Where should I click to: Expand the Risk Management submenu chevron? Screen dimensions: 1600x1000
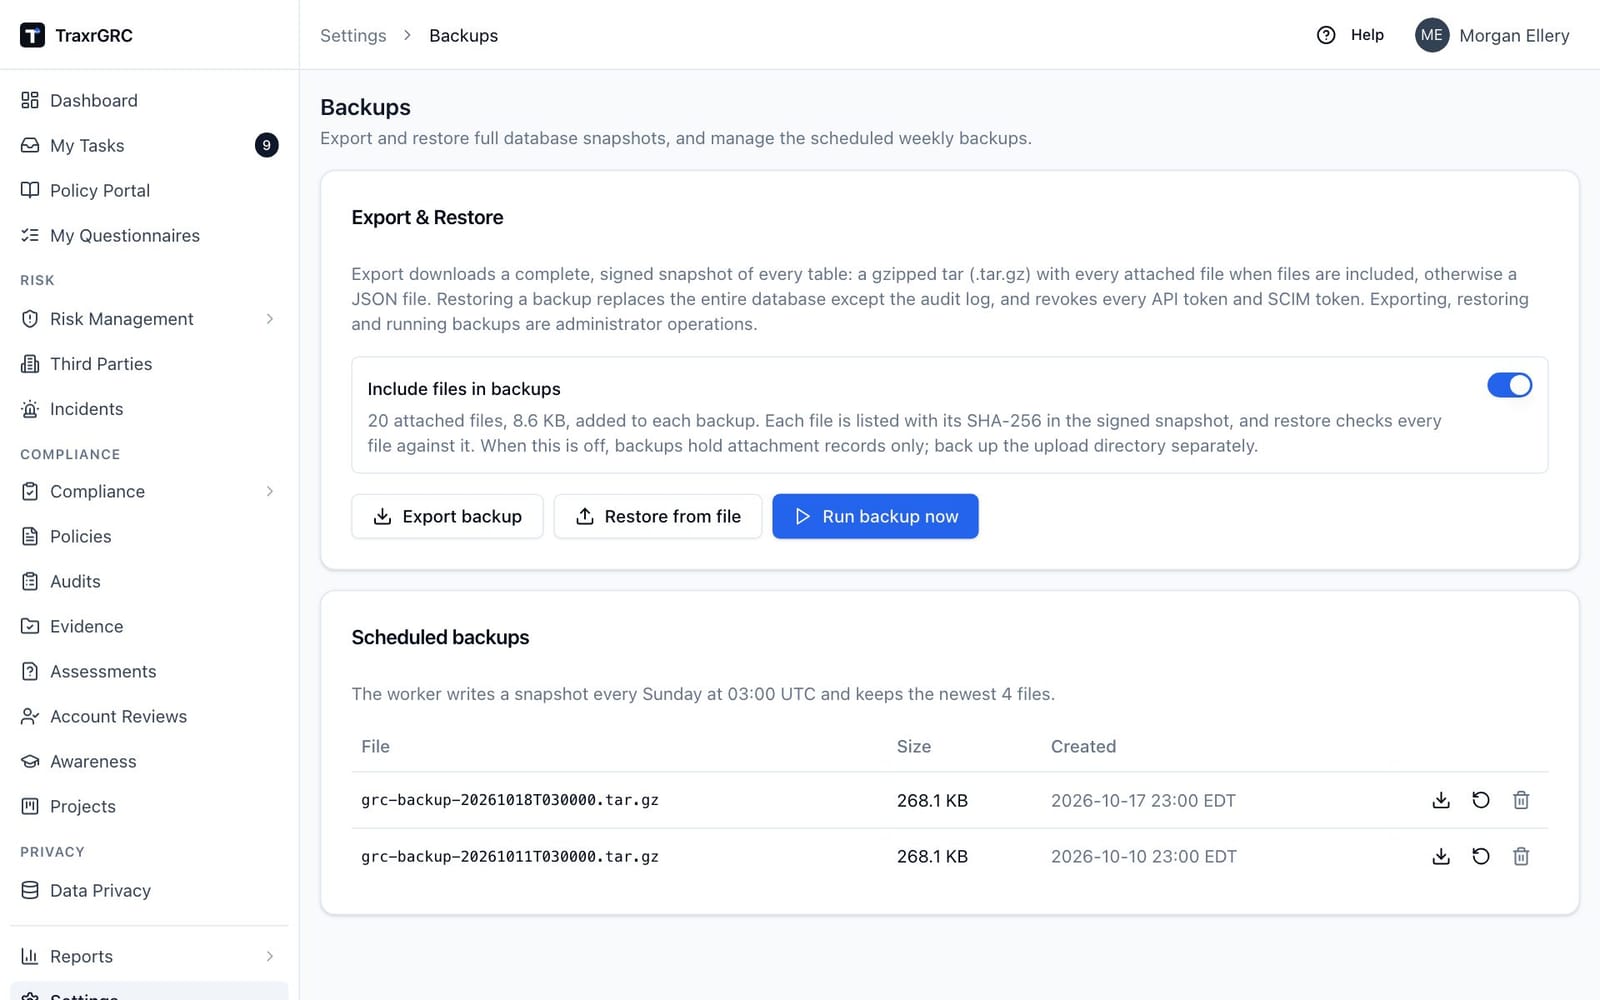pos(270,319)
